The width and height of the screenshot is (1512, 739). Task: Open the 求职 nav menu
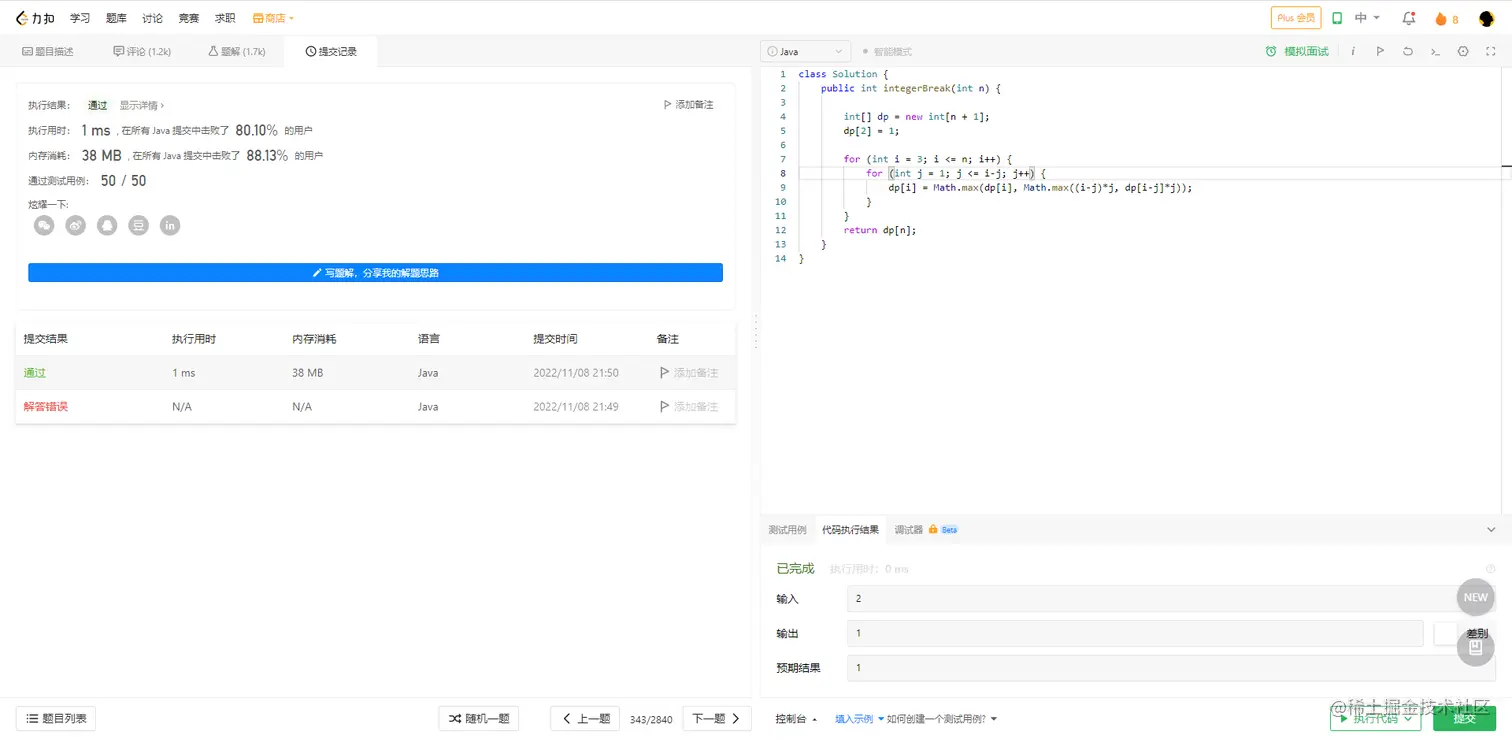click(x=225, y=18)
